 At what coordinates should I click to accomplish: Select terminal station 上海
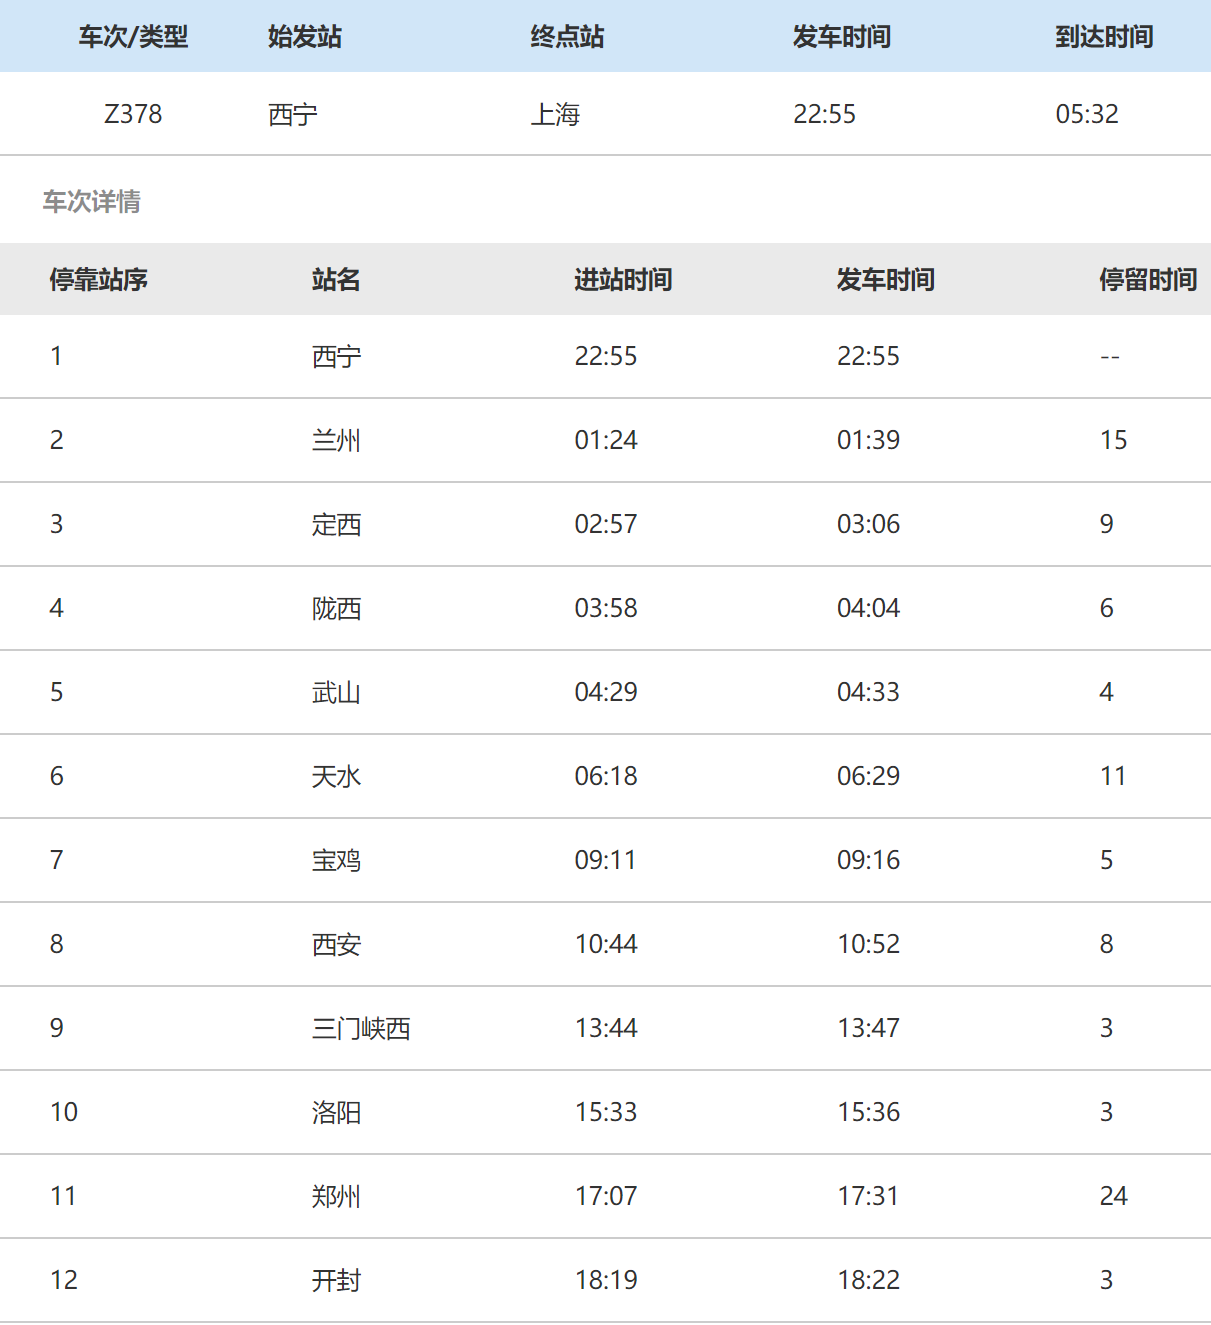pyautogui.click(x=555, y=115)
